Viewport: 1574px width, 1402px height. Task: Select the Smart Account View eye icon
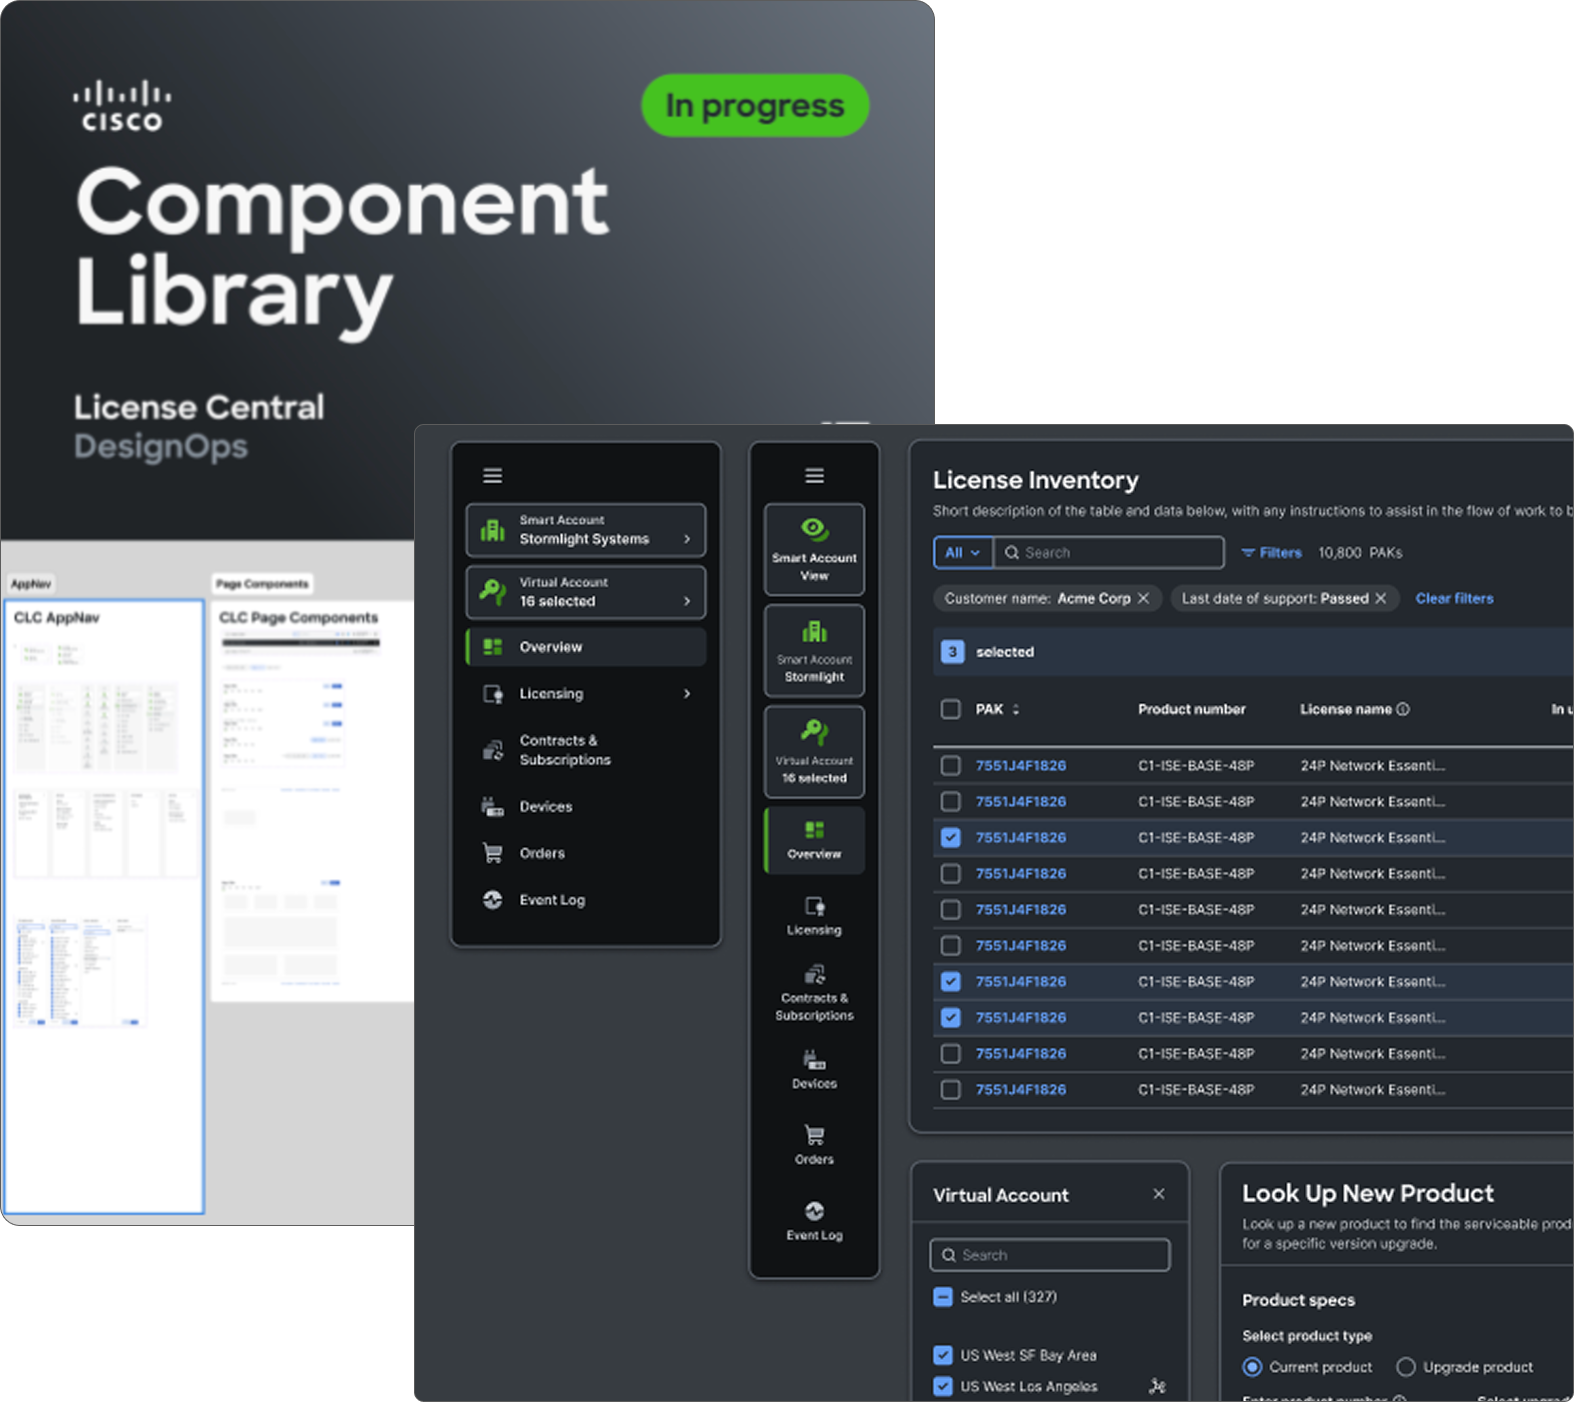814,529
